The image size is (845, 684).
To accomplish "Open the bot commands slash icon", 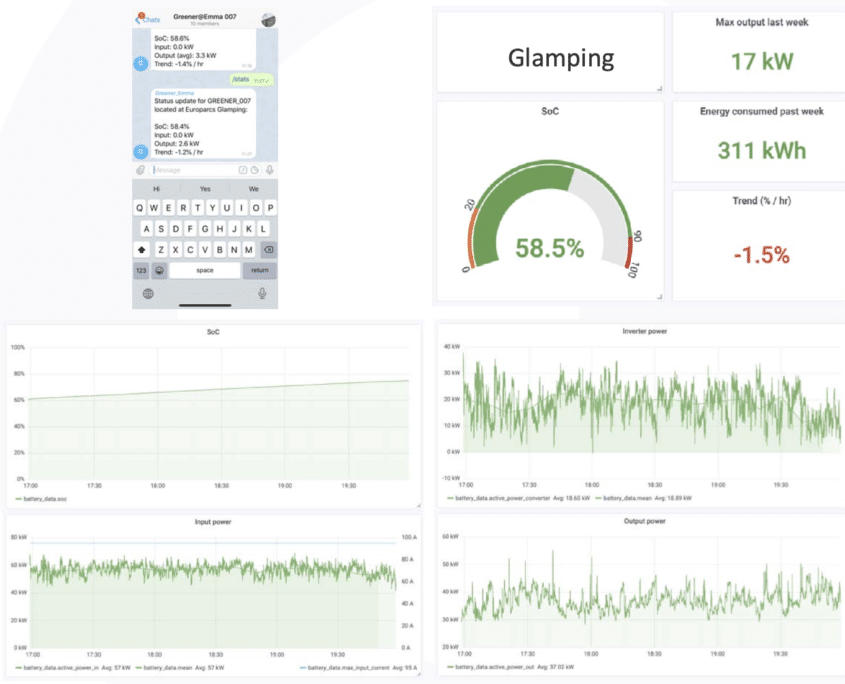I will point(243,170).
